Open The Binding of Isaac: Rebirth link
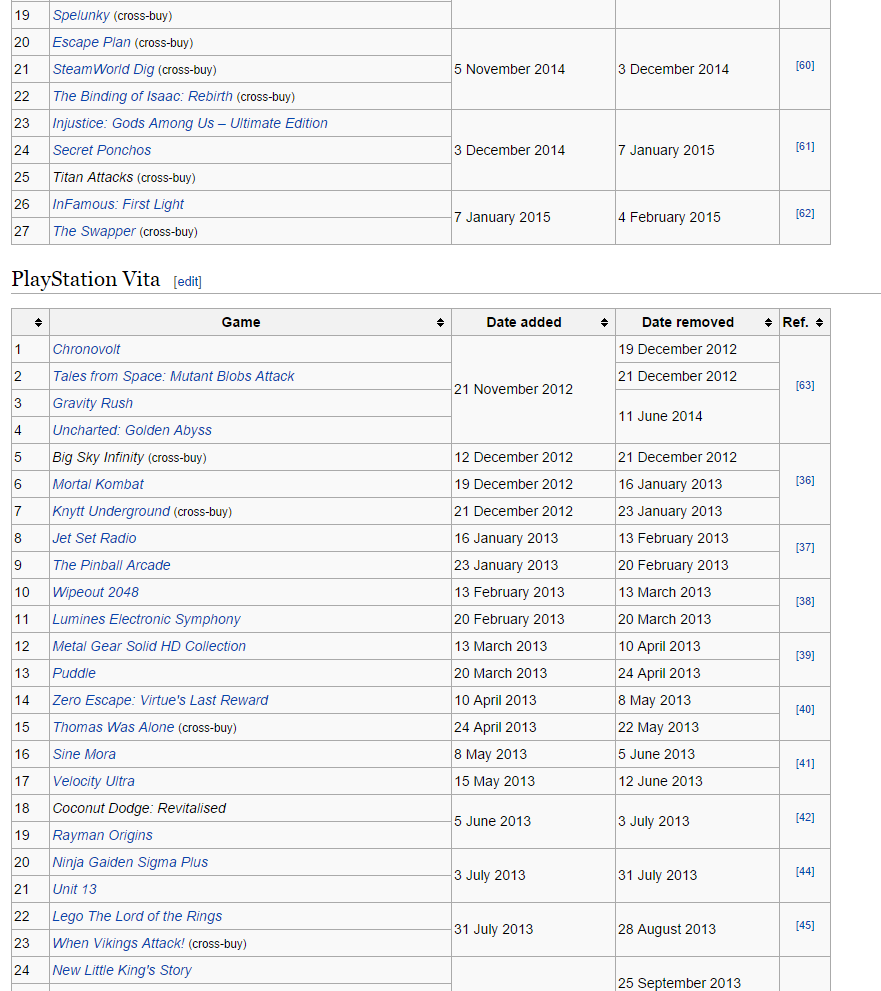 pos(142,96)
